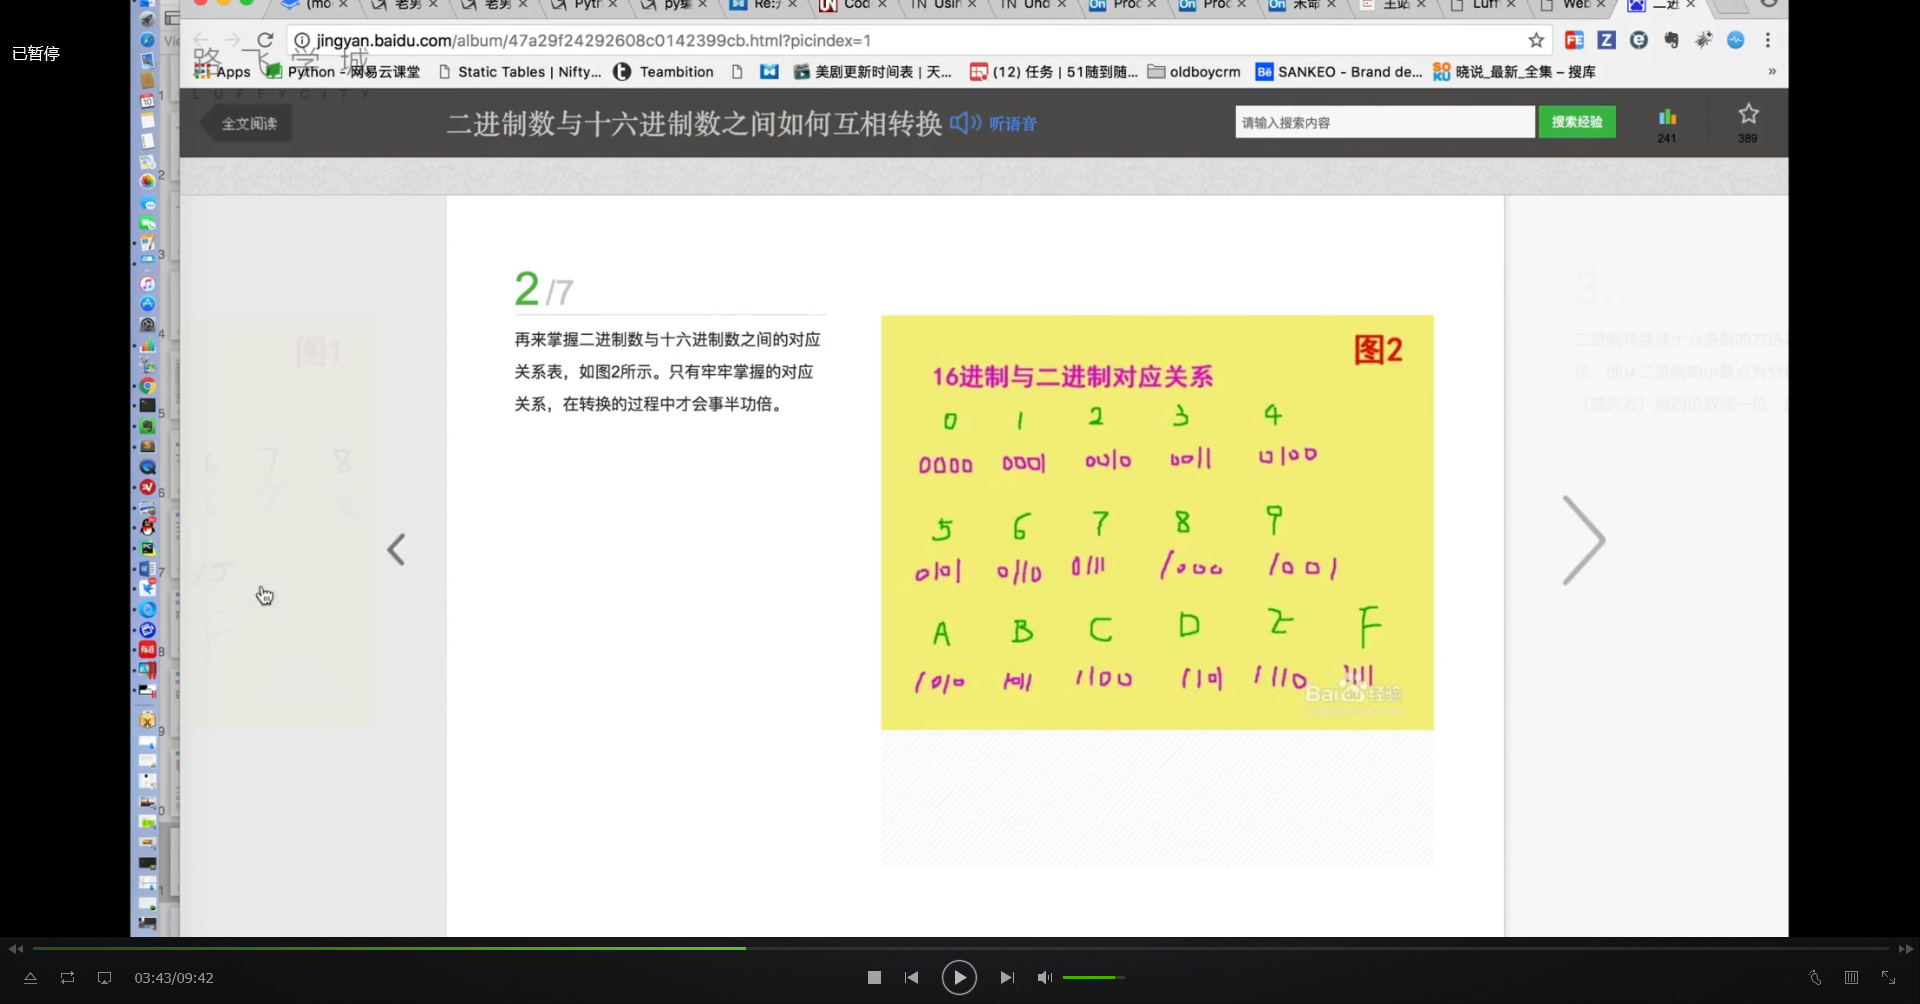Show hidden bookmarks overflow chevron
Image resolution: width=1920 pixels, height=1004 pixels.
coord(1772,72)
